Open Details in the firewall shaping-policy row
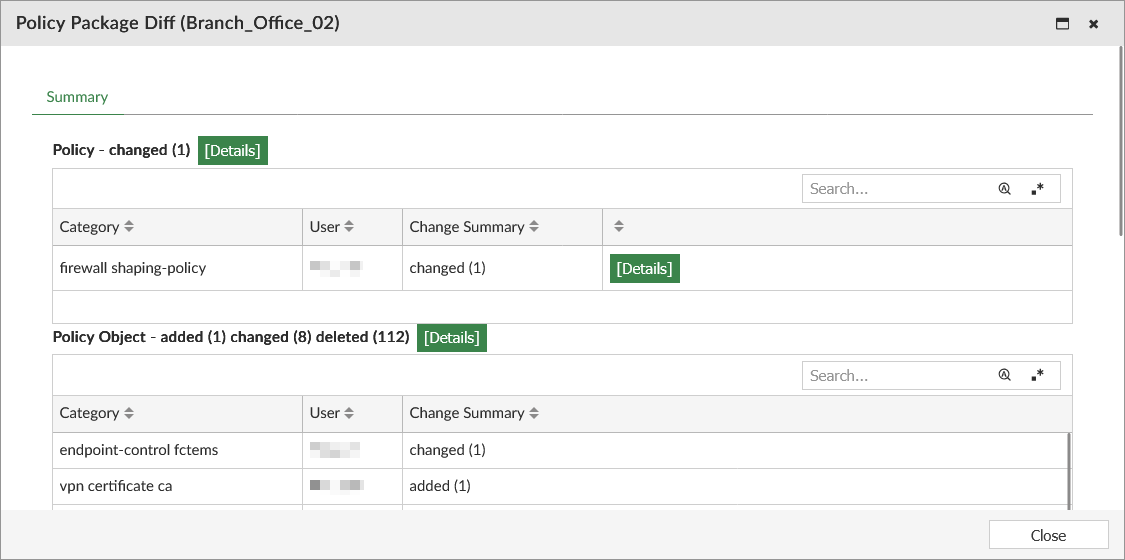1125x560 pixels. point(644,269)
